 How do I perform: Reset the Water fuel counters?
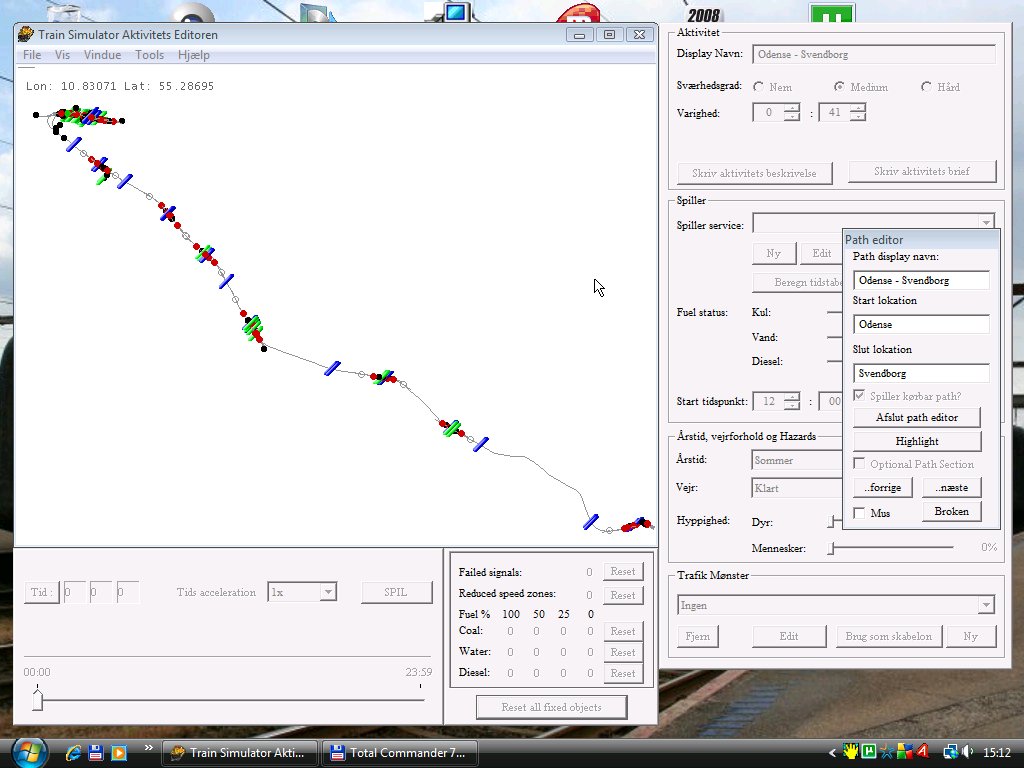click(x=623, y=652)
